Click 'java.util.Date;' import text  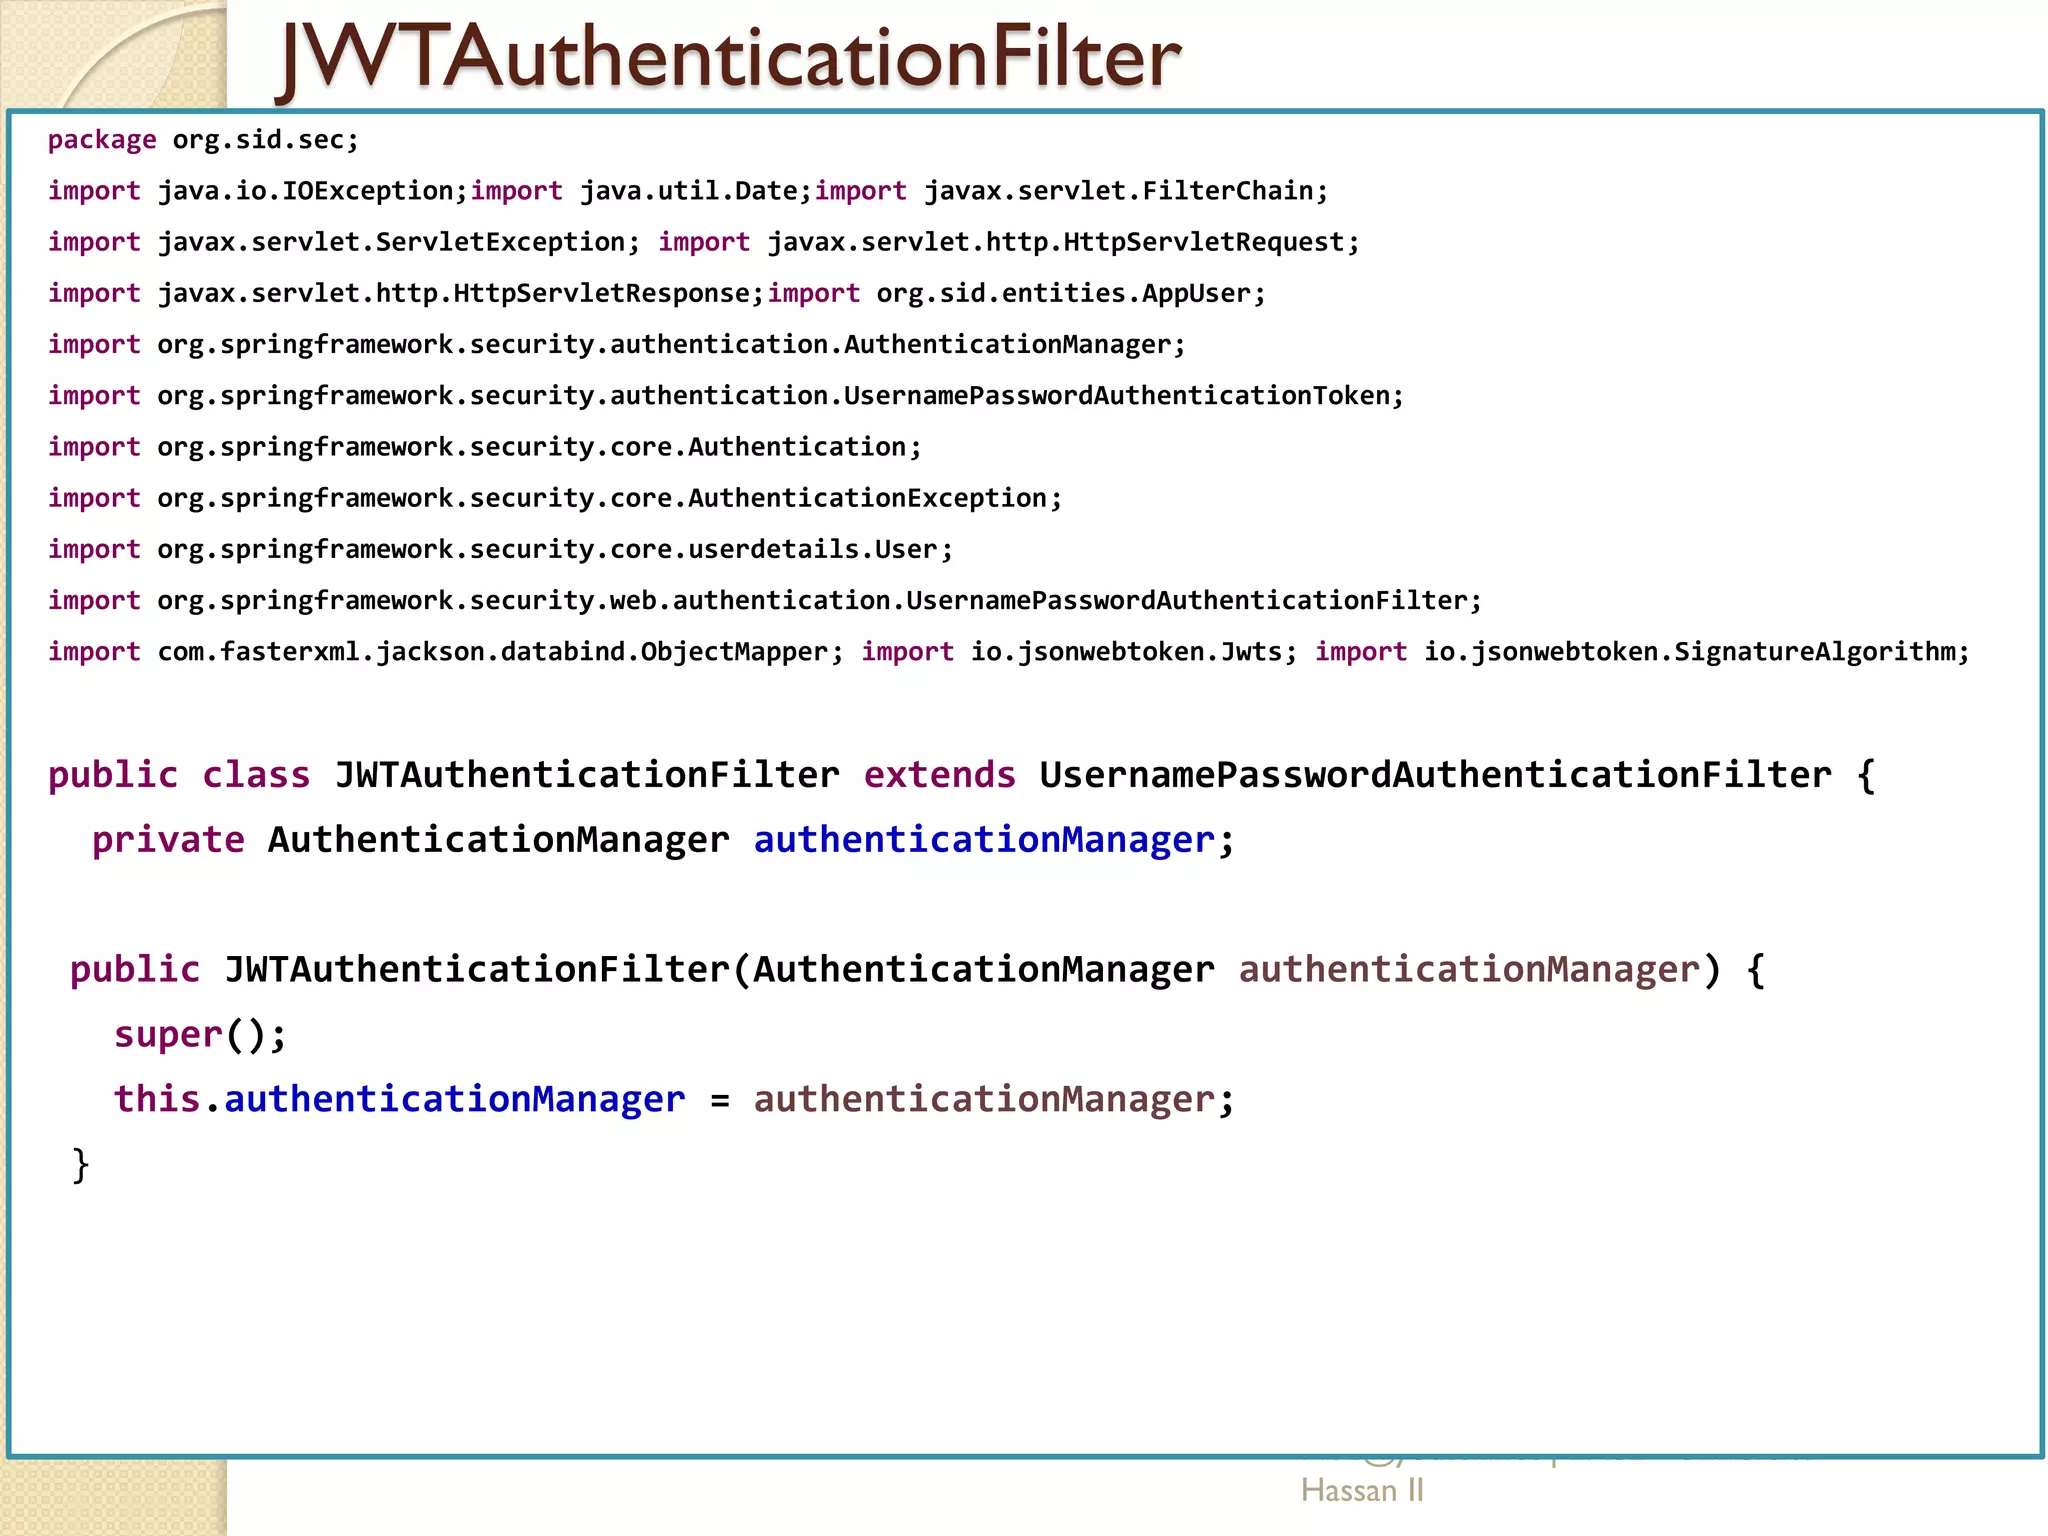click(x=696, y=191)
